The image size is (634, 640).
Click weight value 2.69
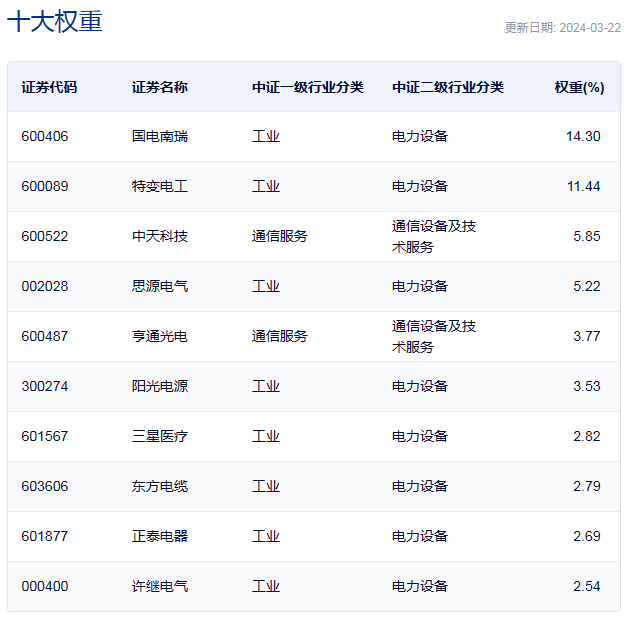587,536
